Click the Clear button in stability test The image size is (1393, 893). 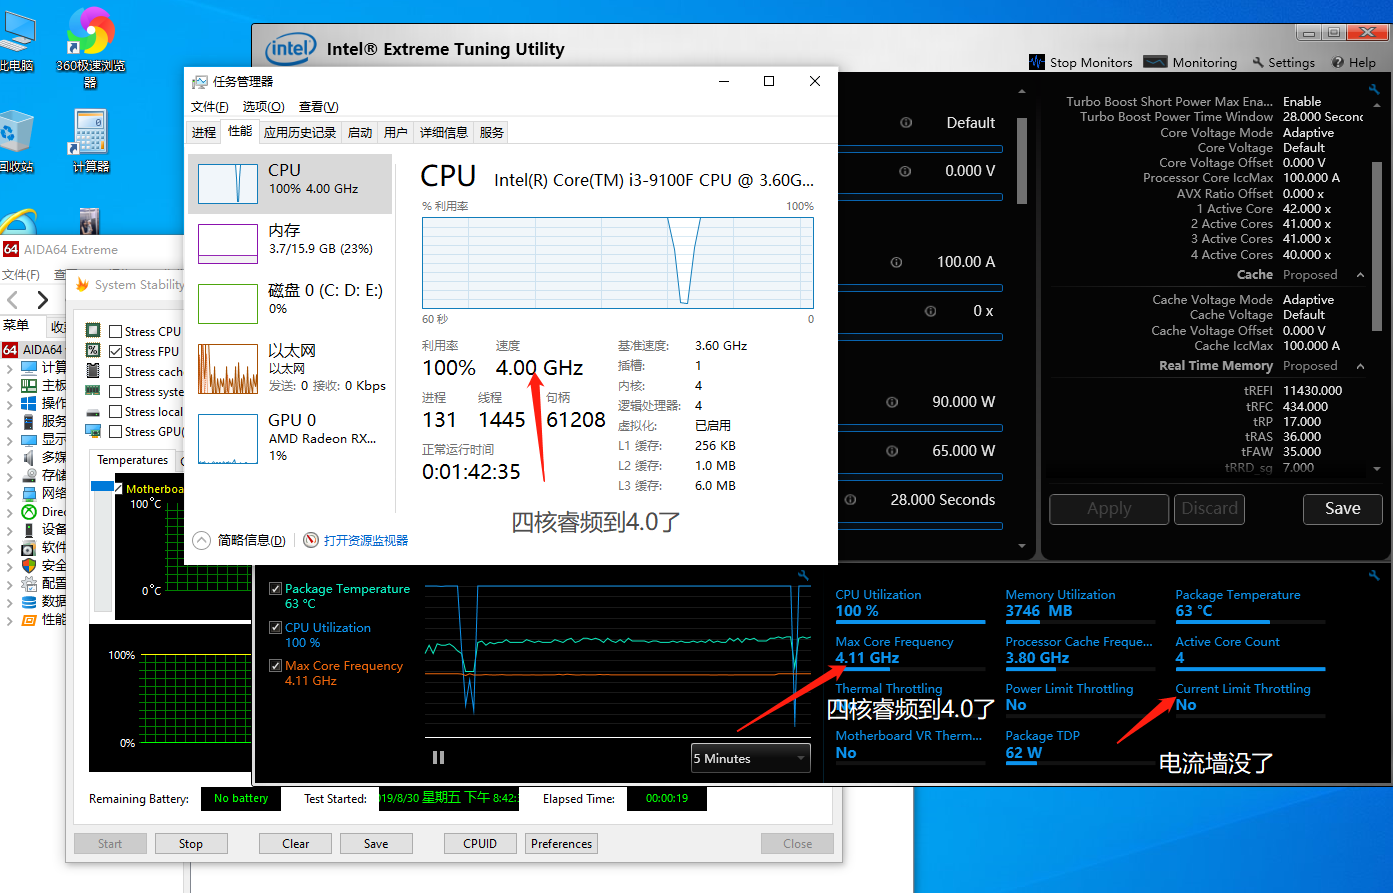tap(295, 844)
